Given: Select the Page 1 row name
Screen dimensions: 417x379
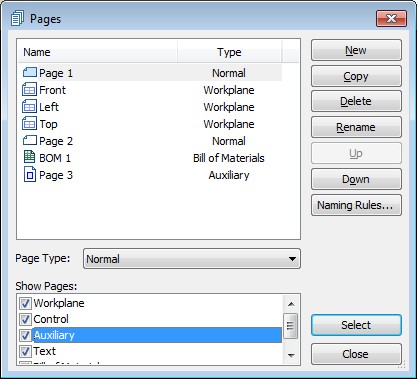Looking at the screenshot, I should [56, 73].
